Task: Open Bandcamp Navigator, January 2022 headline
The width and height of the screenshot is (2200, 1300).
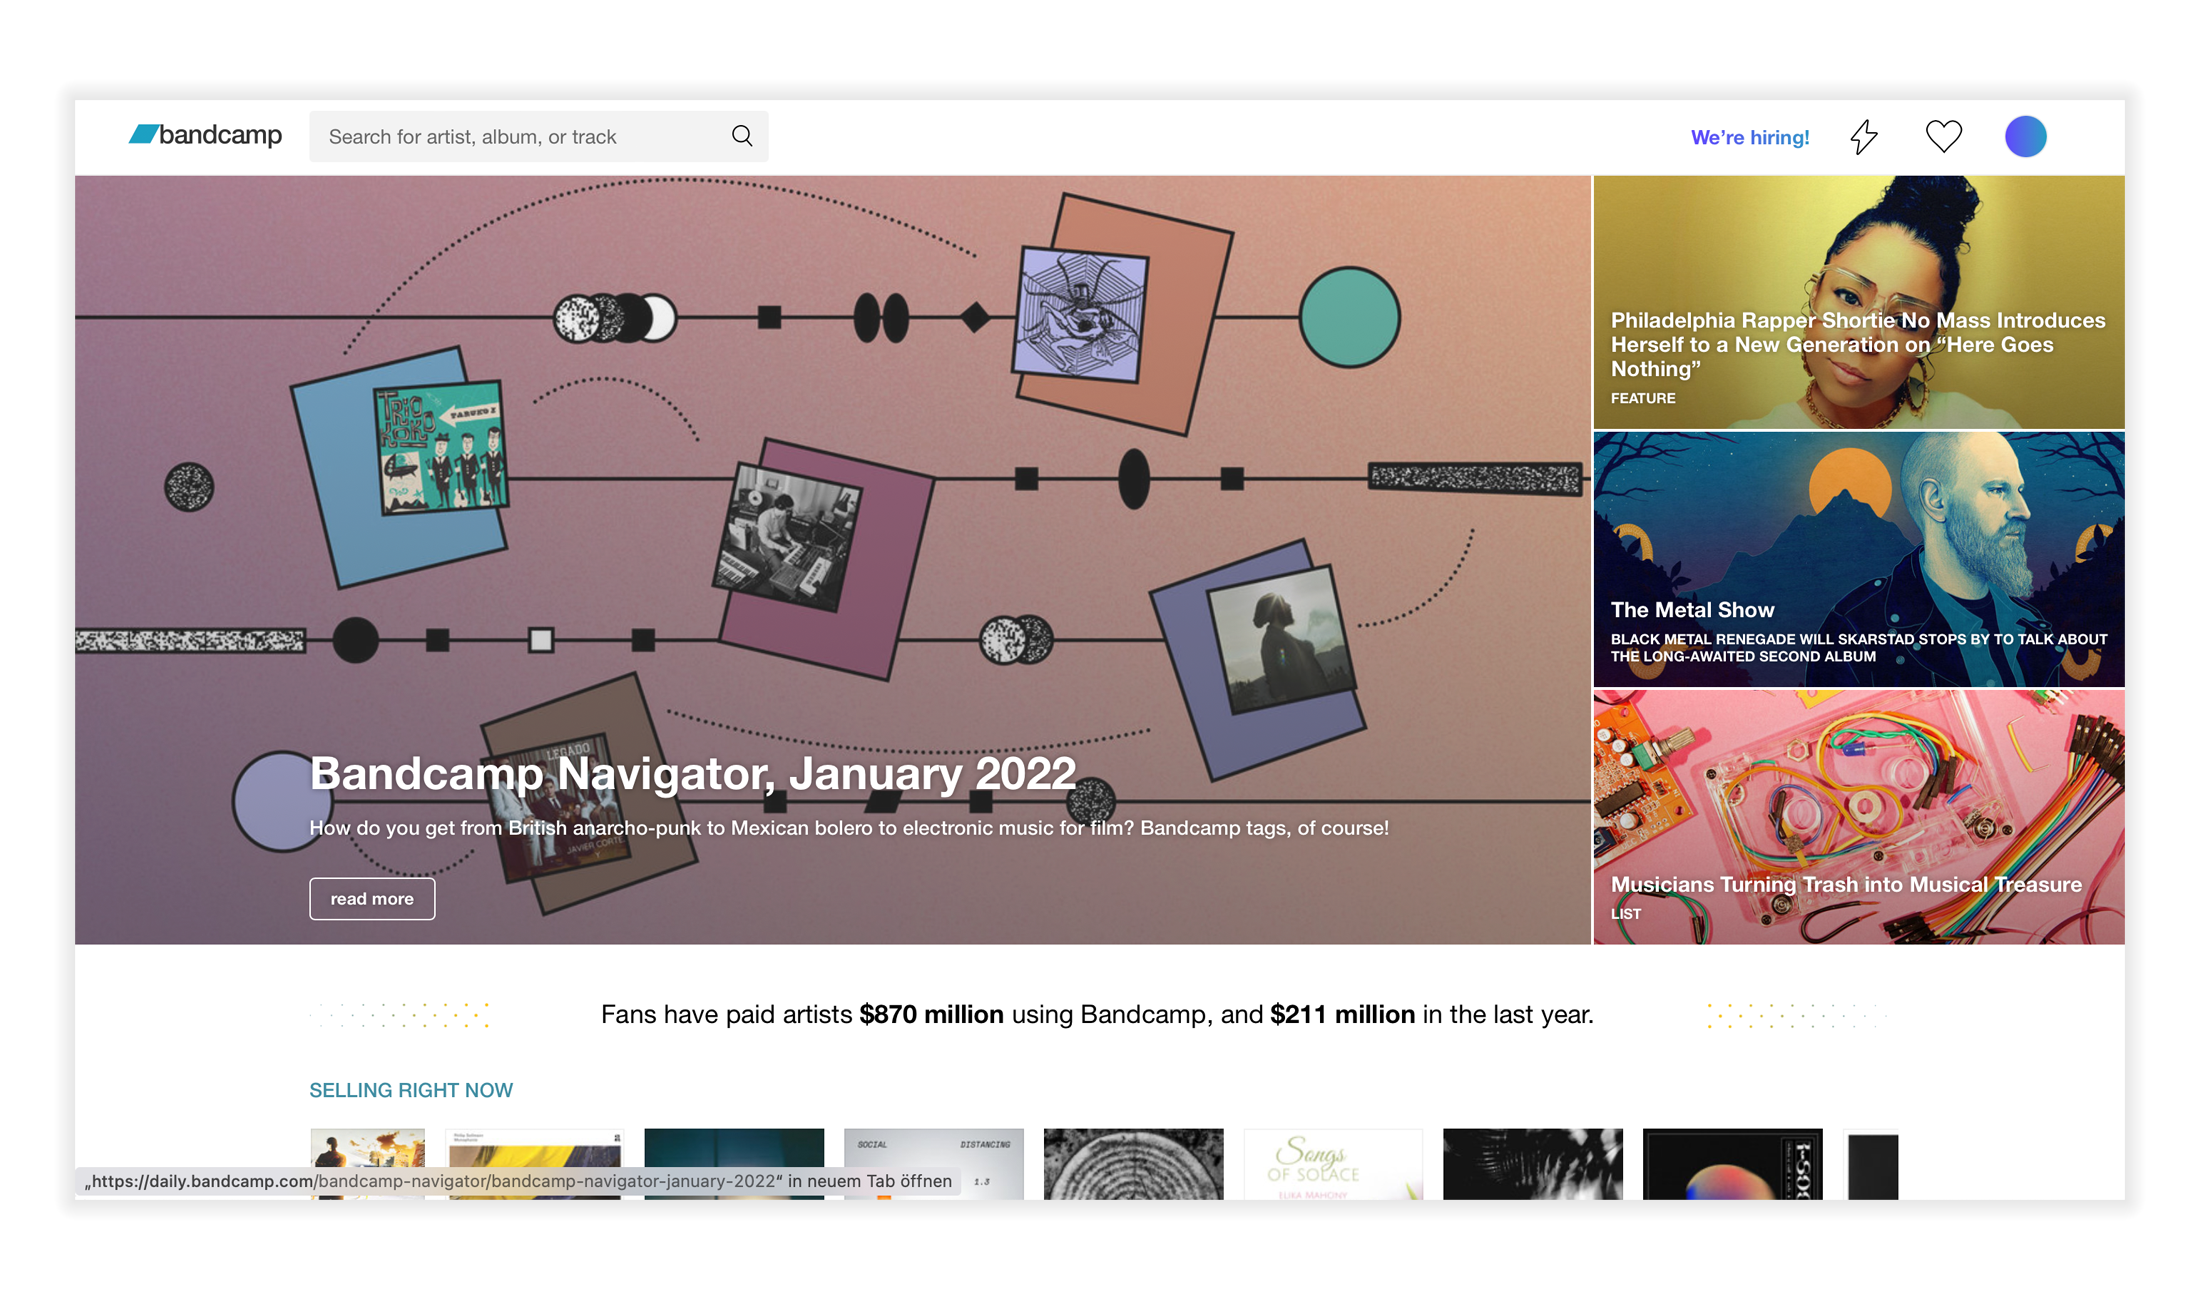Action: pos(692,773)
